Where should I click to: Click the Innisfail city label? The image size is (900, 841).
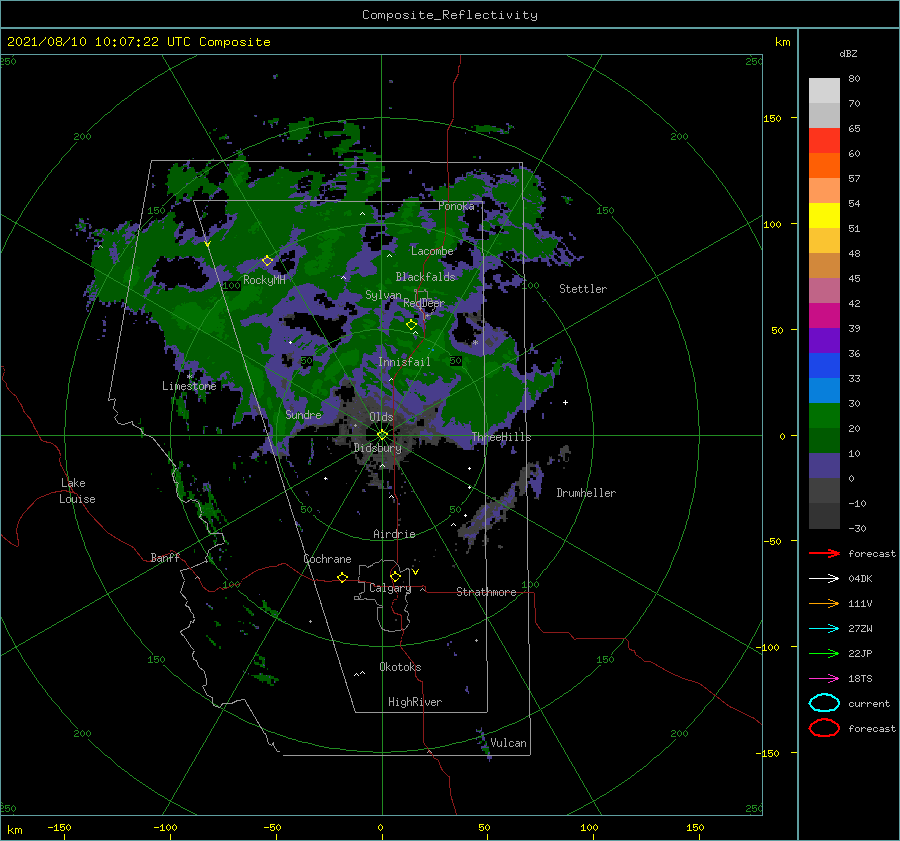pos(404,362)
